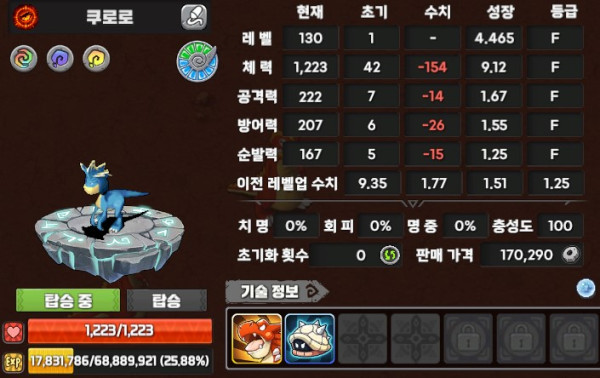Tap the blue crystal orb icon
The width and height of the screenshot is (600, 378).
[x=586, y=288]
